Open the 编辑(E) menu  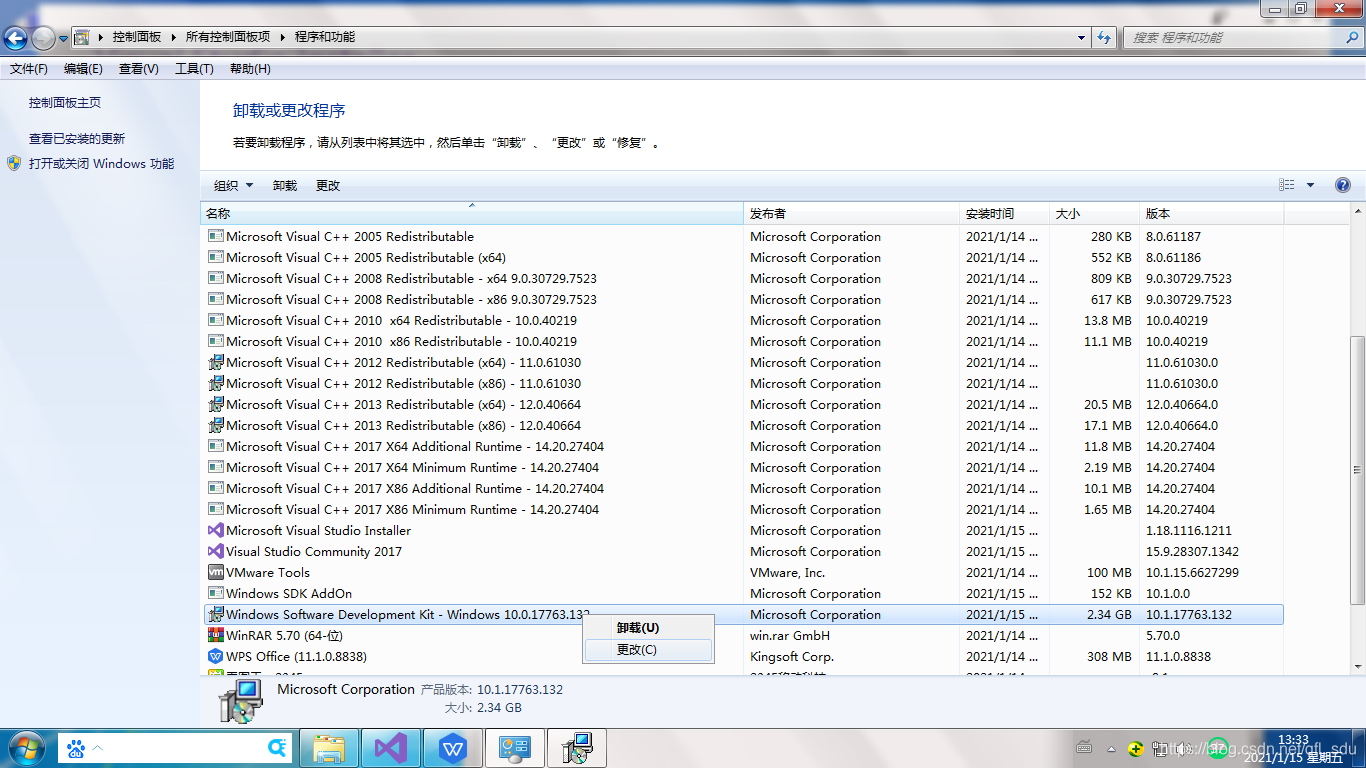83,69
